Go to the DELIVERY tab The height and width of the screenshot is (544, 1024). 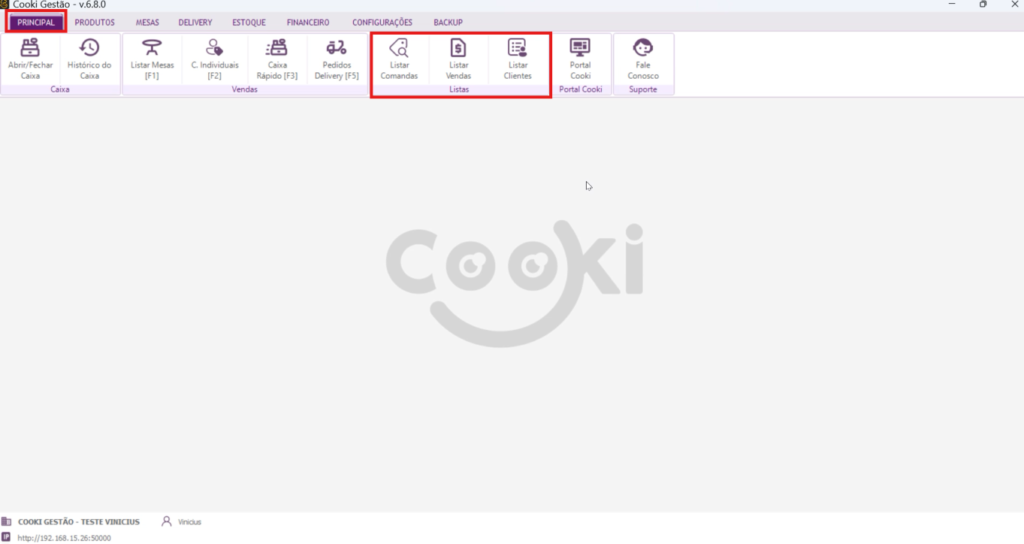[x=195, y=22]
